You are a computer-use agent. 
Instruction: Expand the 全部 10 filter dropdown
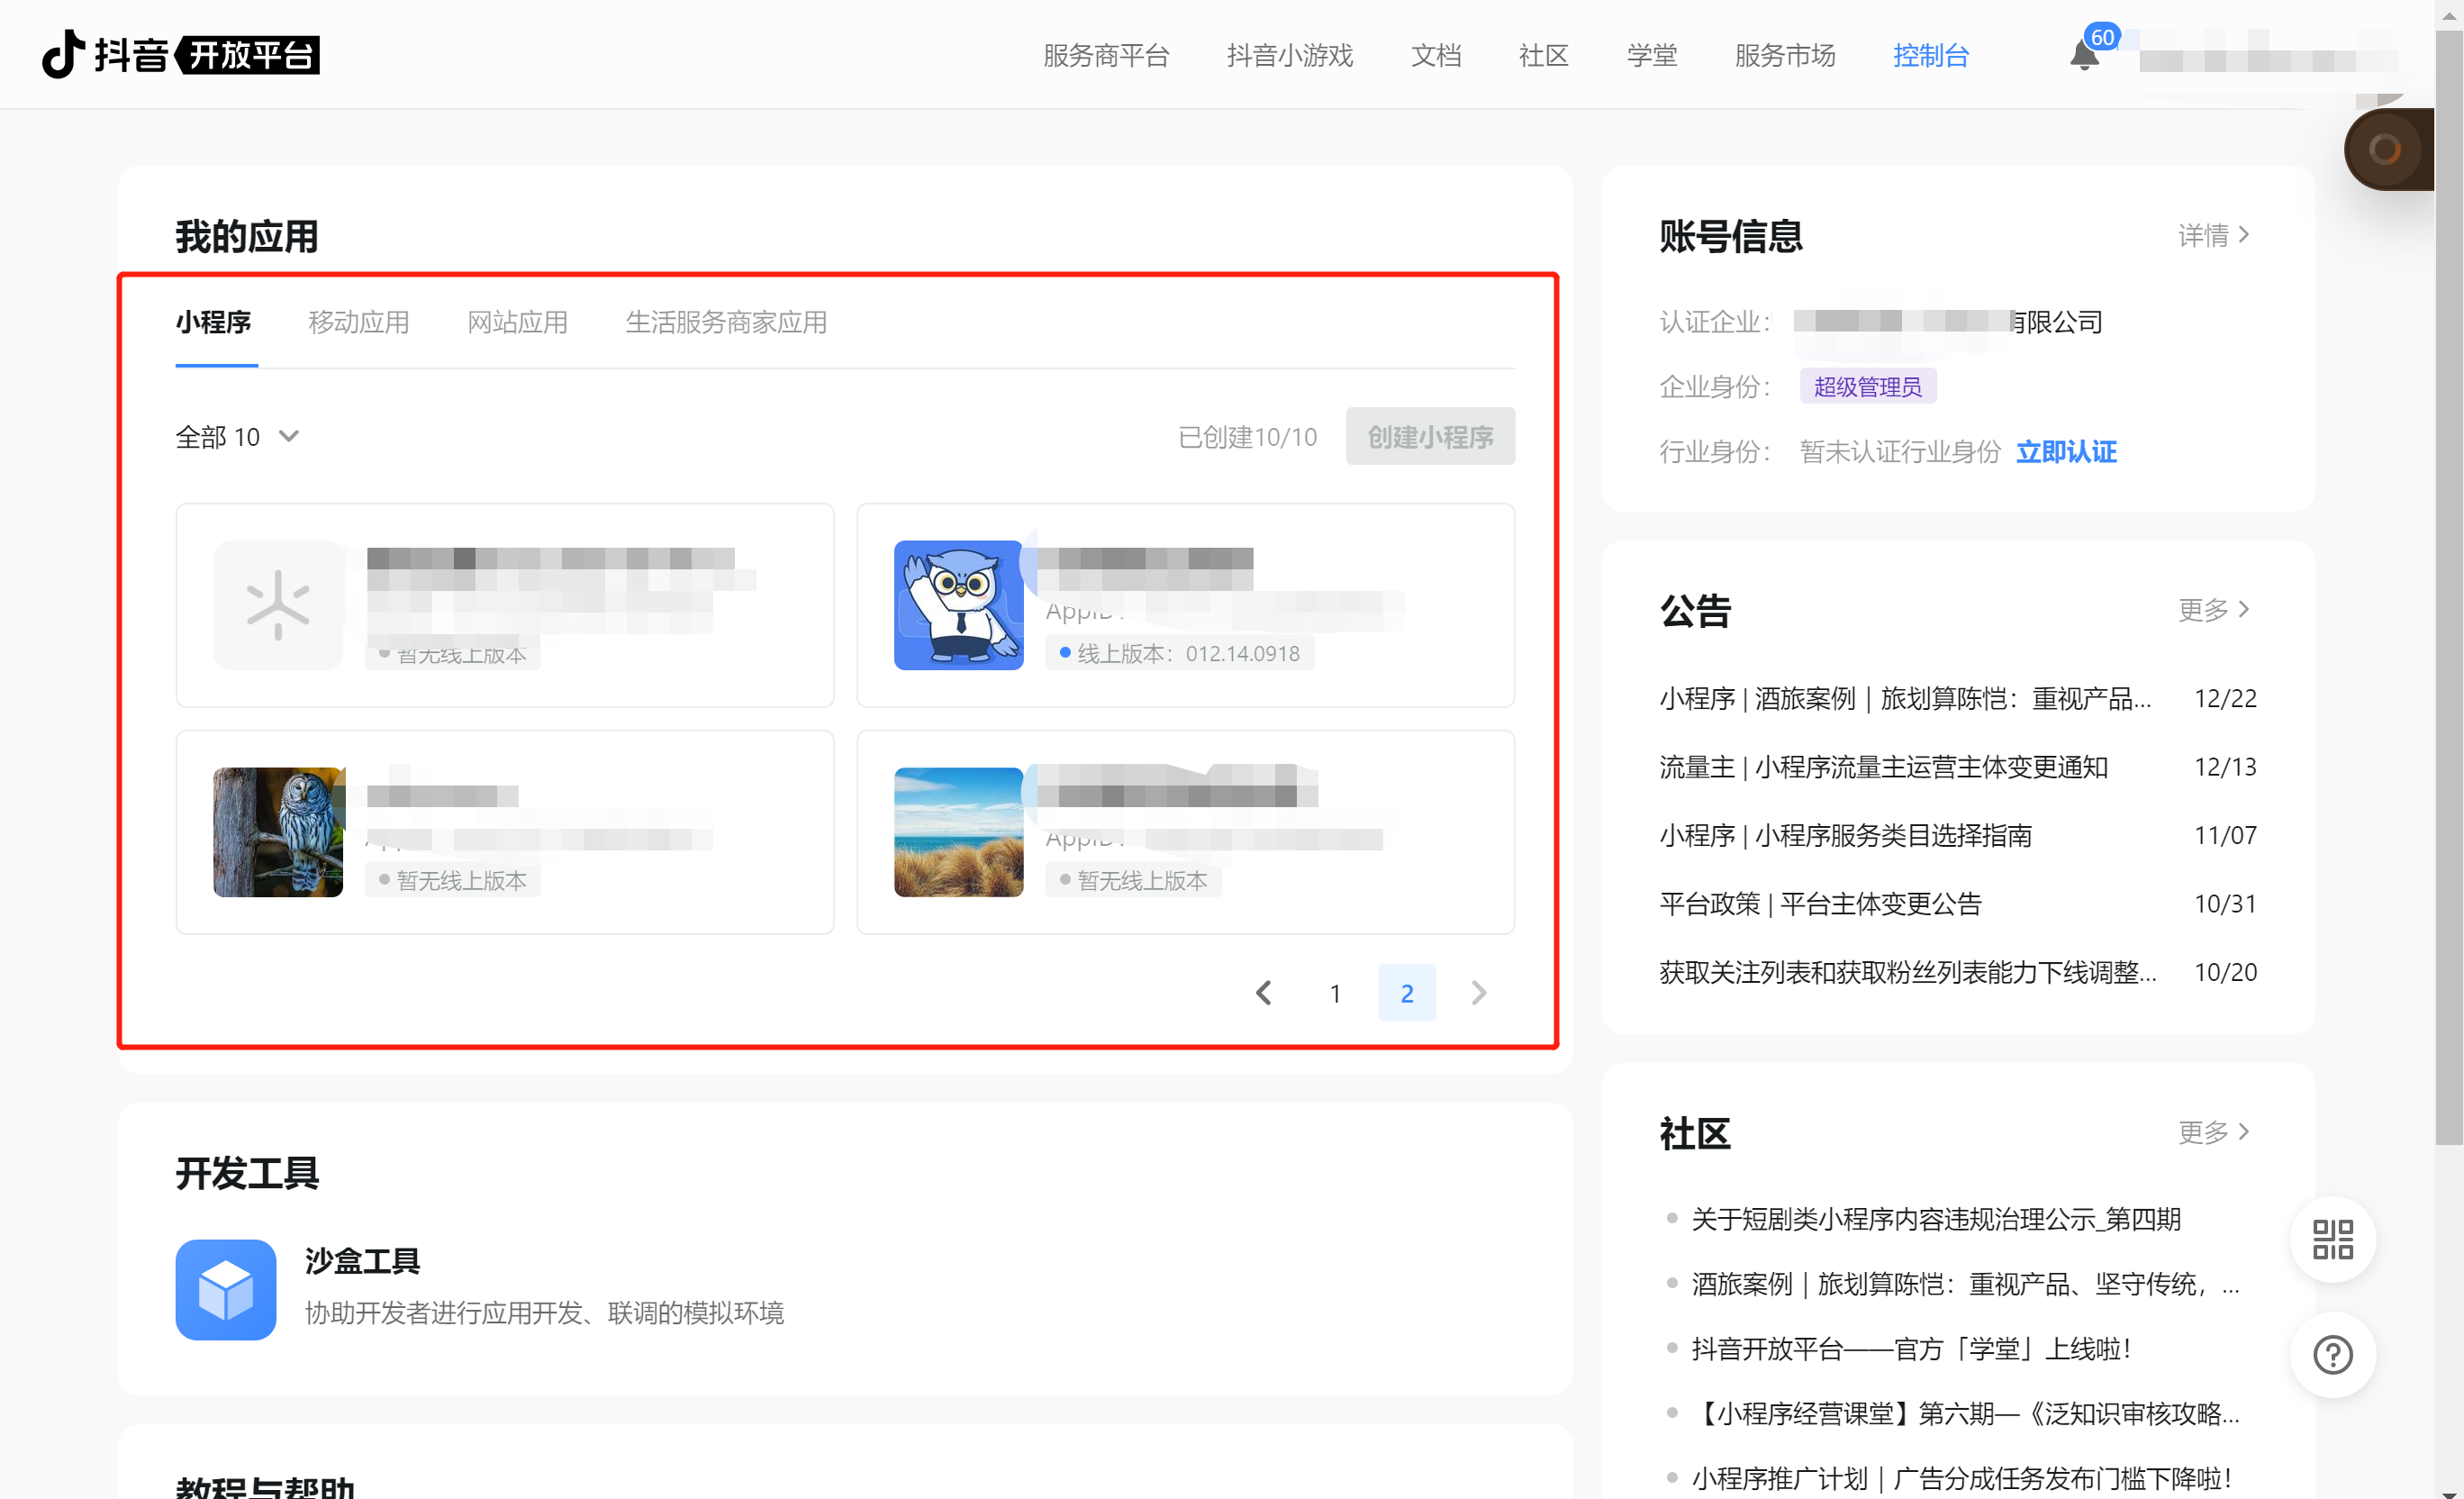[238, 436]
